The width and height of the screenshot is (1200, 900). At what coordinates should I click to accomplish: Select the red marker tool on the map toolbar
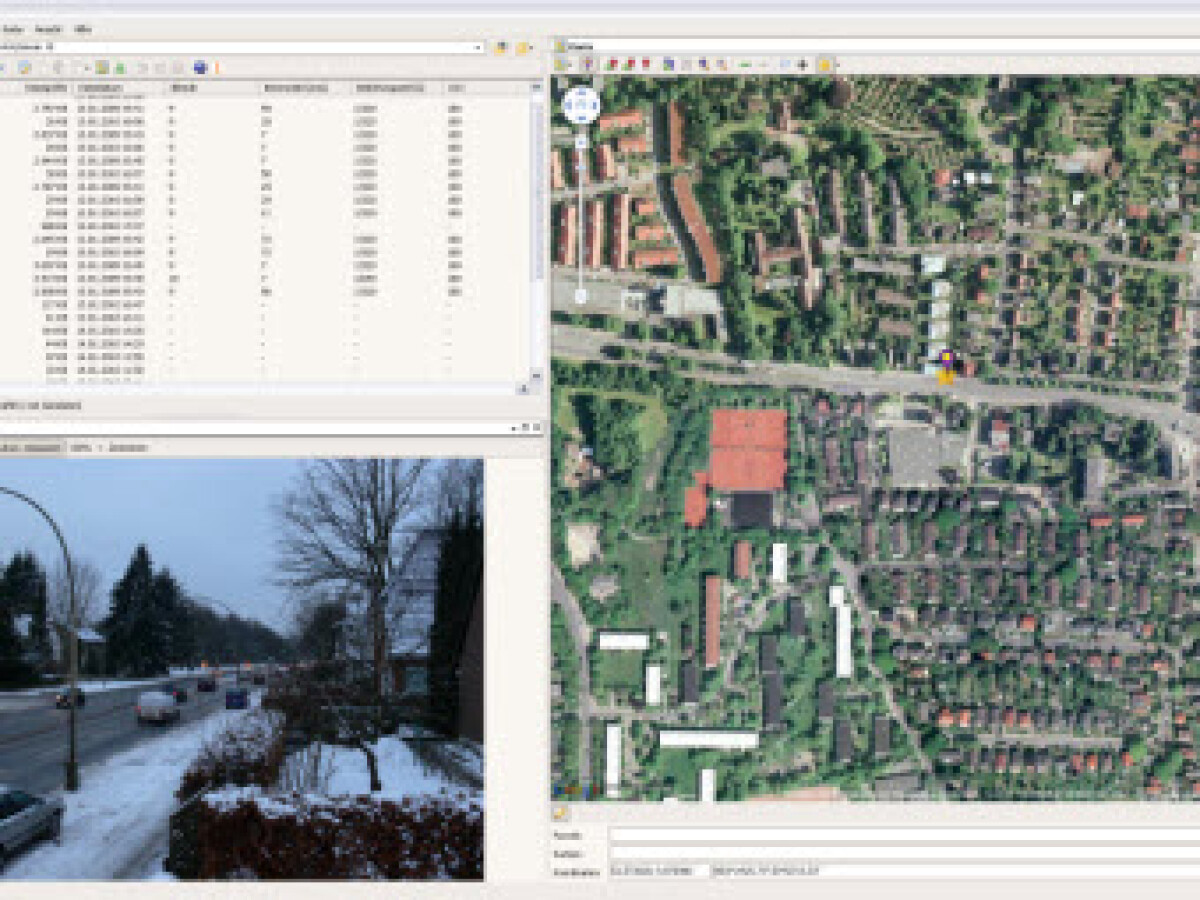(646, 63)
